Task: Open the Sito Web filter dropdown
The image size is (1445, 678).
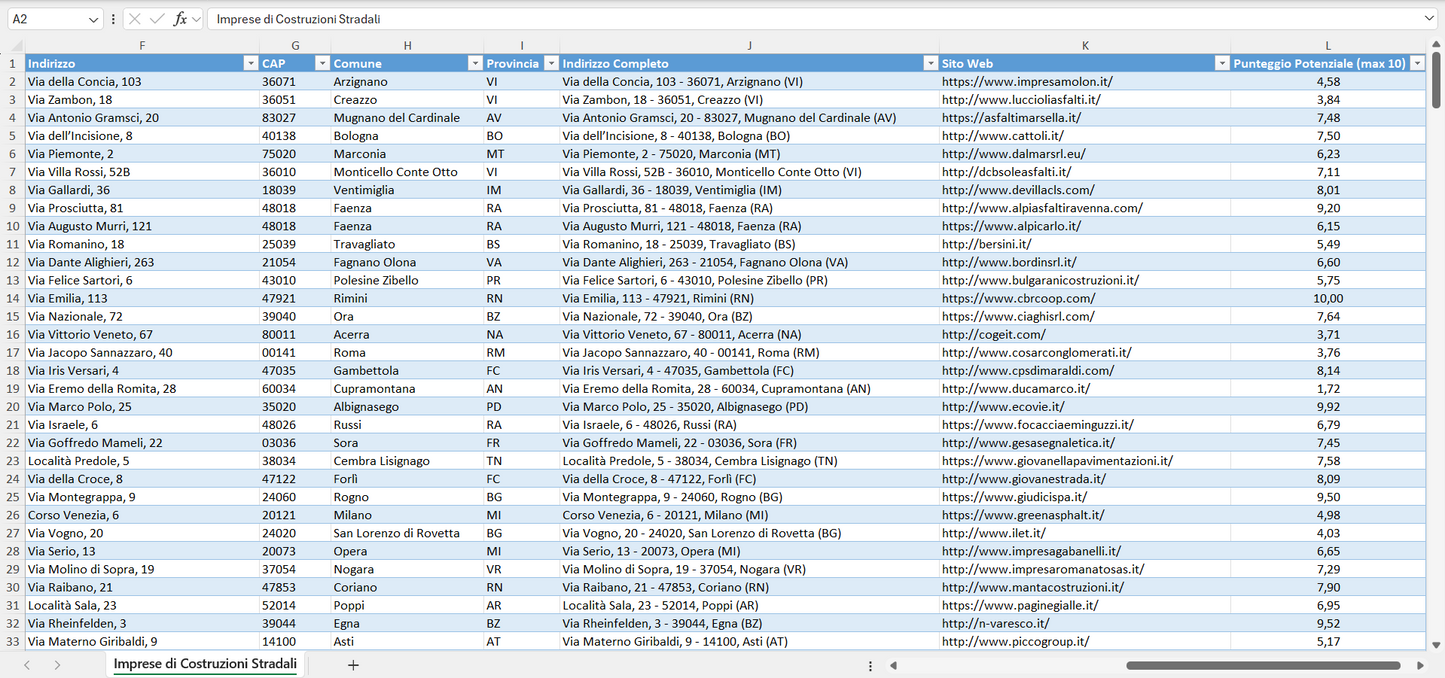Action: [1221, 63]
